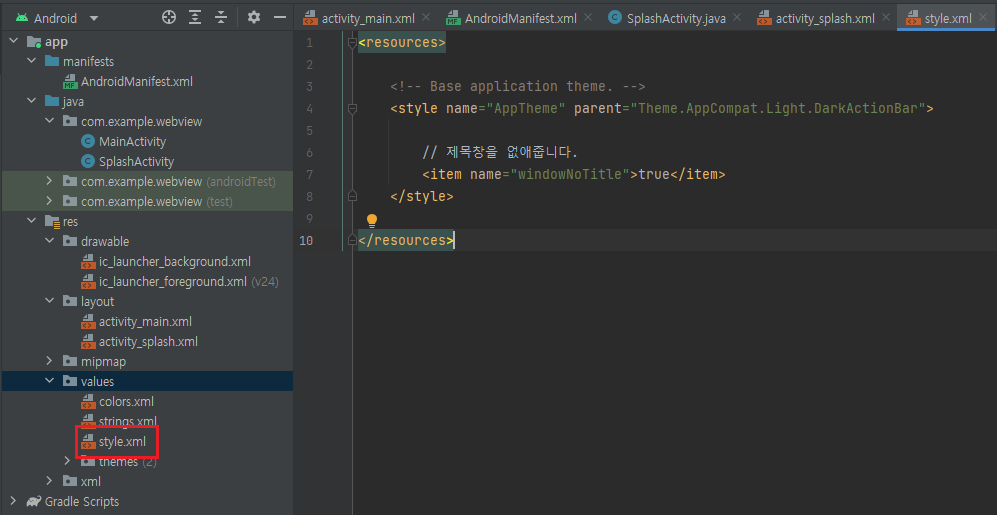Click the Expand All icon in project toolbar
Image resolution: width=997 pixels, height=515 pixels.
pyautogui.click(x=195, y=18)
